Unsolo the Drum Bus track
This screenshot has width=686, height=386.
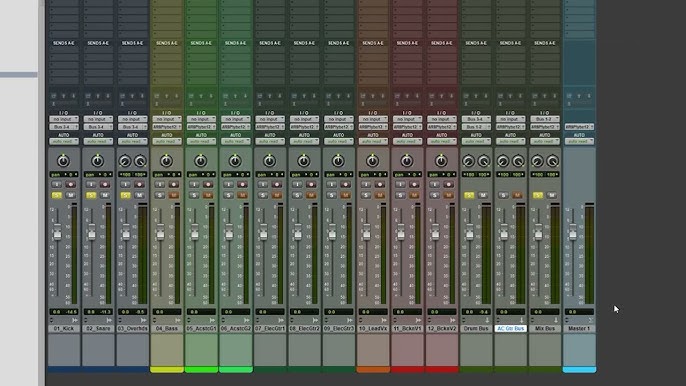click(x=469, y=195)
